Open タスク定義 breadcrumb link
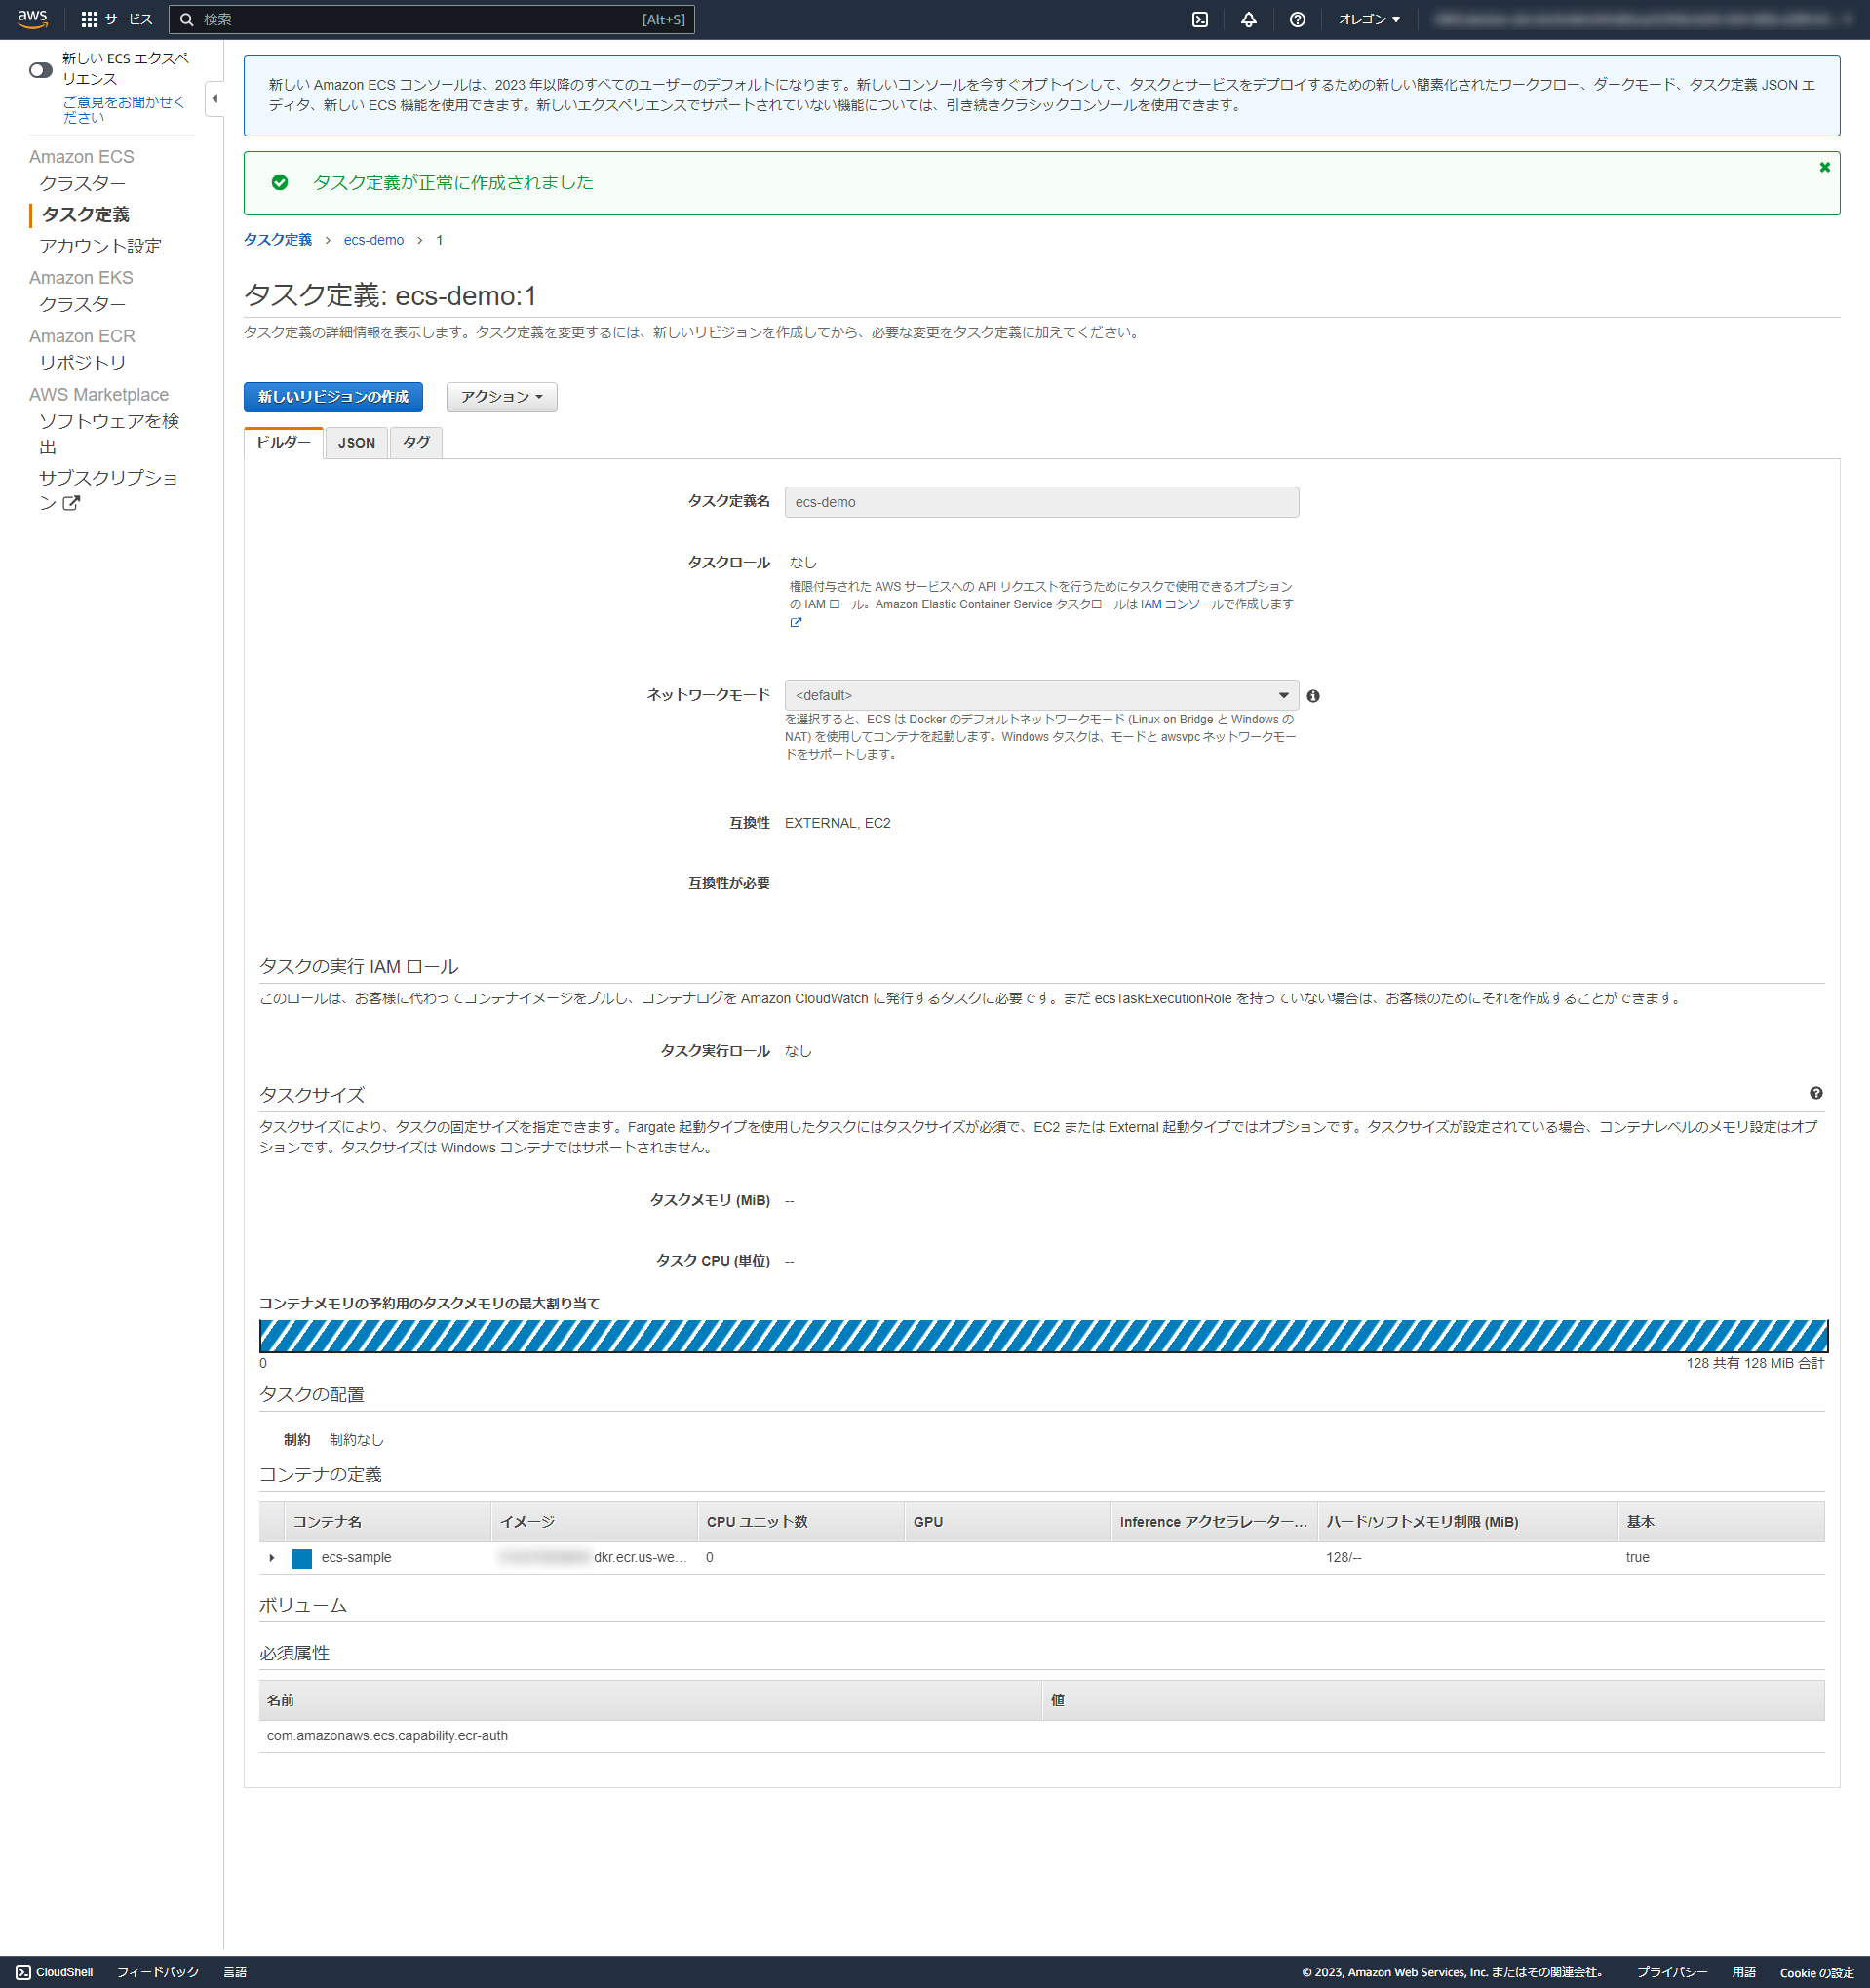This screenshot has height=1988, width=1870. click(277, 240)
